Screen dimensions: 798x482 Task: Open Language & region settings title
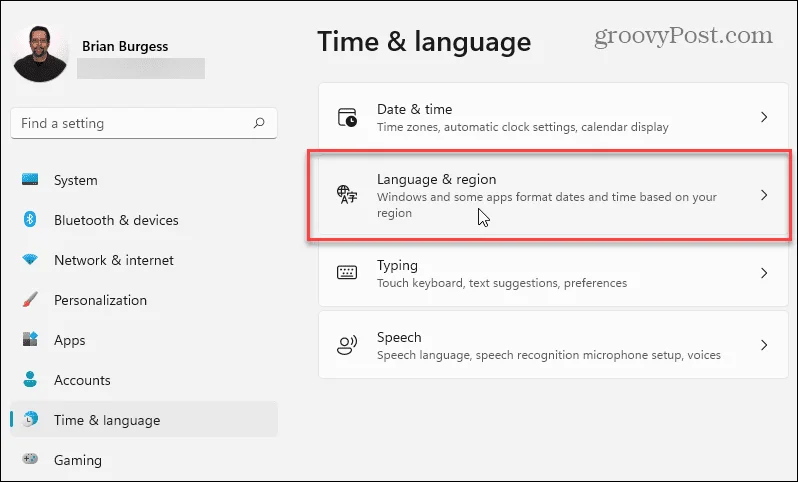click(x=436, y=179)
